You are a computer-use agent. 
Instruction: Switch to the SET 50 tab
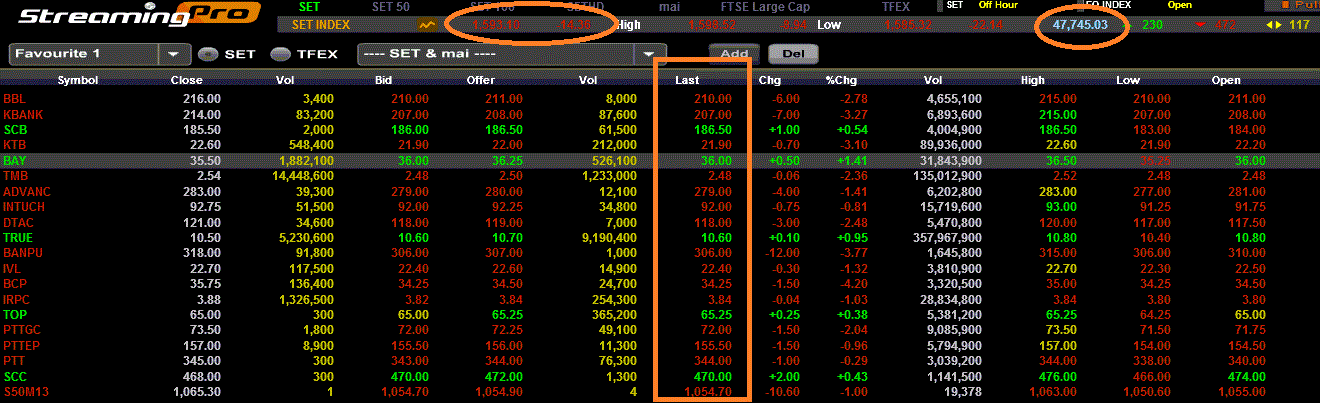tap(391, 6)
